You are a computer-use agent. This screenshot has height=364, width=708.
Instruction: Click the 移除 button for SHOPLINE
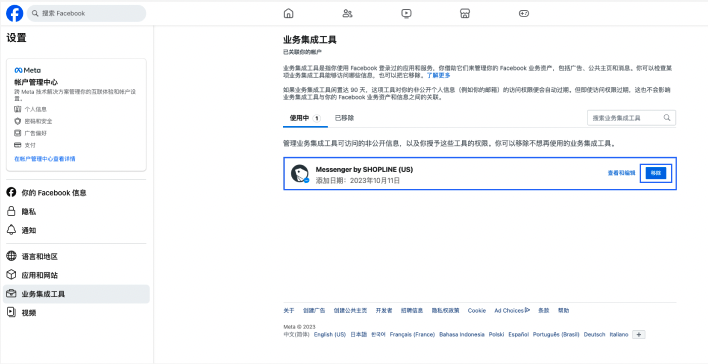[x=656, y=173]
